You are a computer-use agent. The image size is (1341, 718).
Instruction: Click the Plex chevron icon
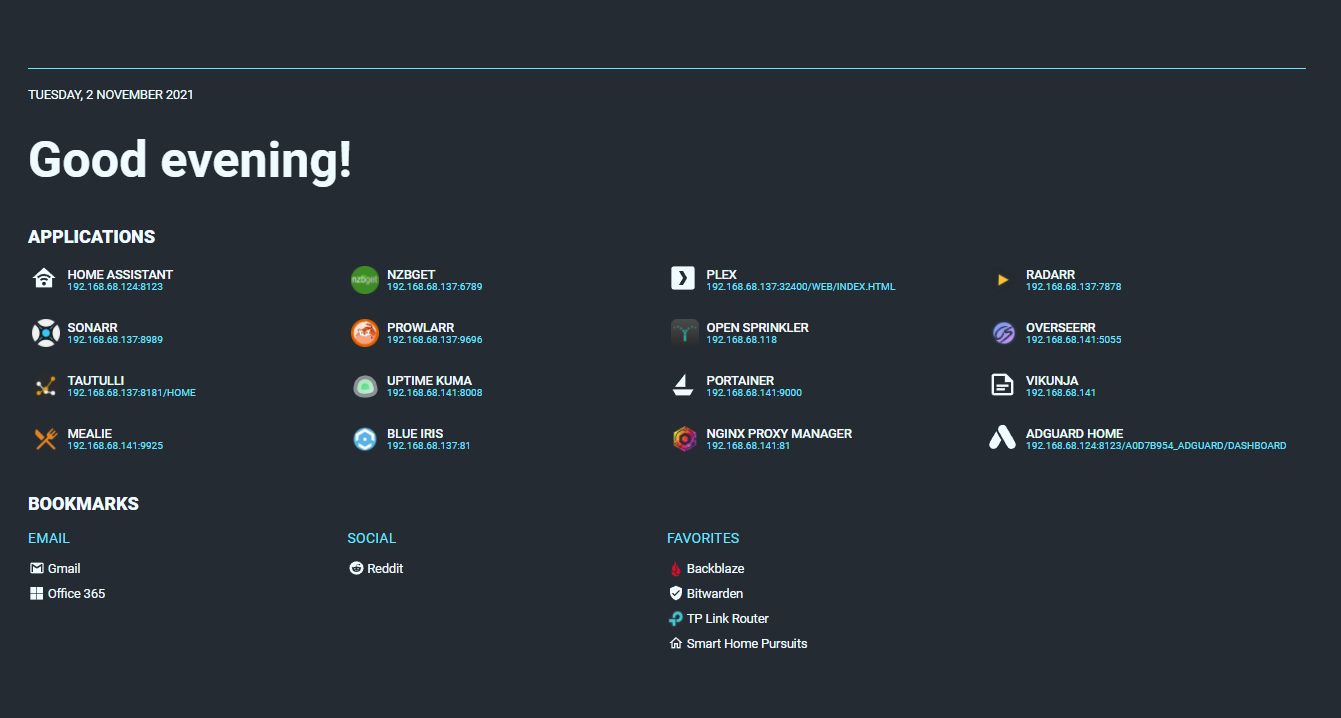pyautogui.click(x=683, y=279)
